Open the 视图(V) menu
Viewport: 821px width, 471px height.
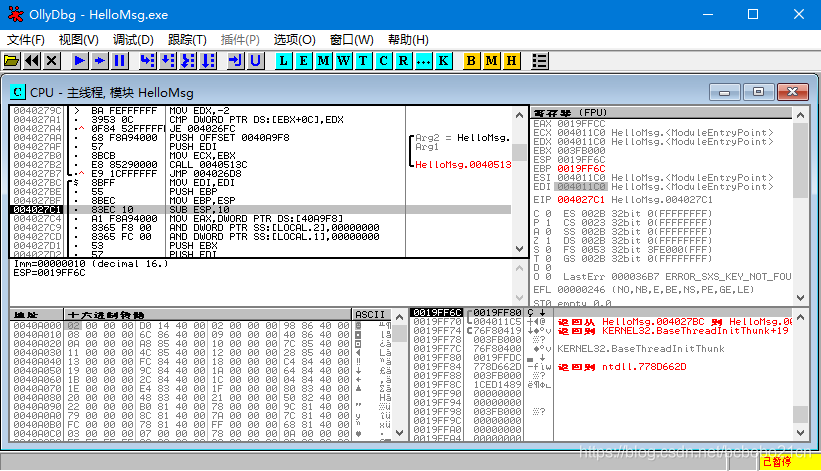79,40
